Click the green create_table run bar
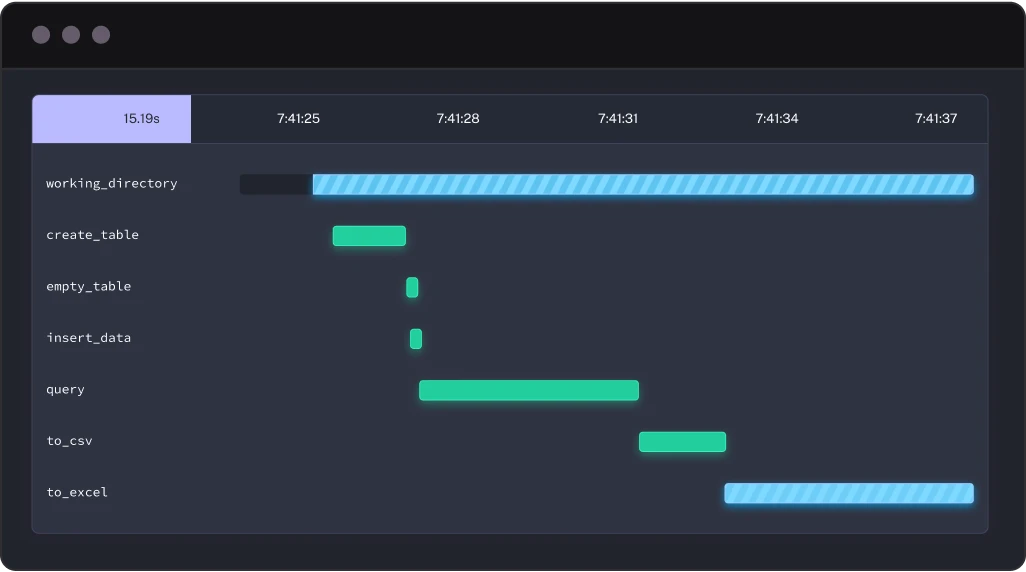1026x572 pixels. click(x=369, y=236)
